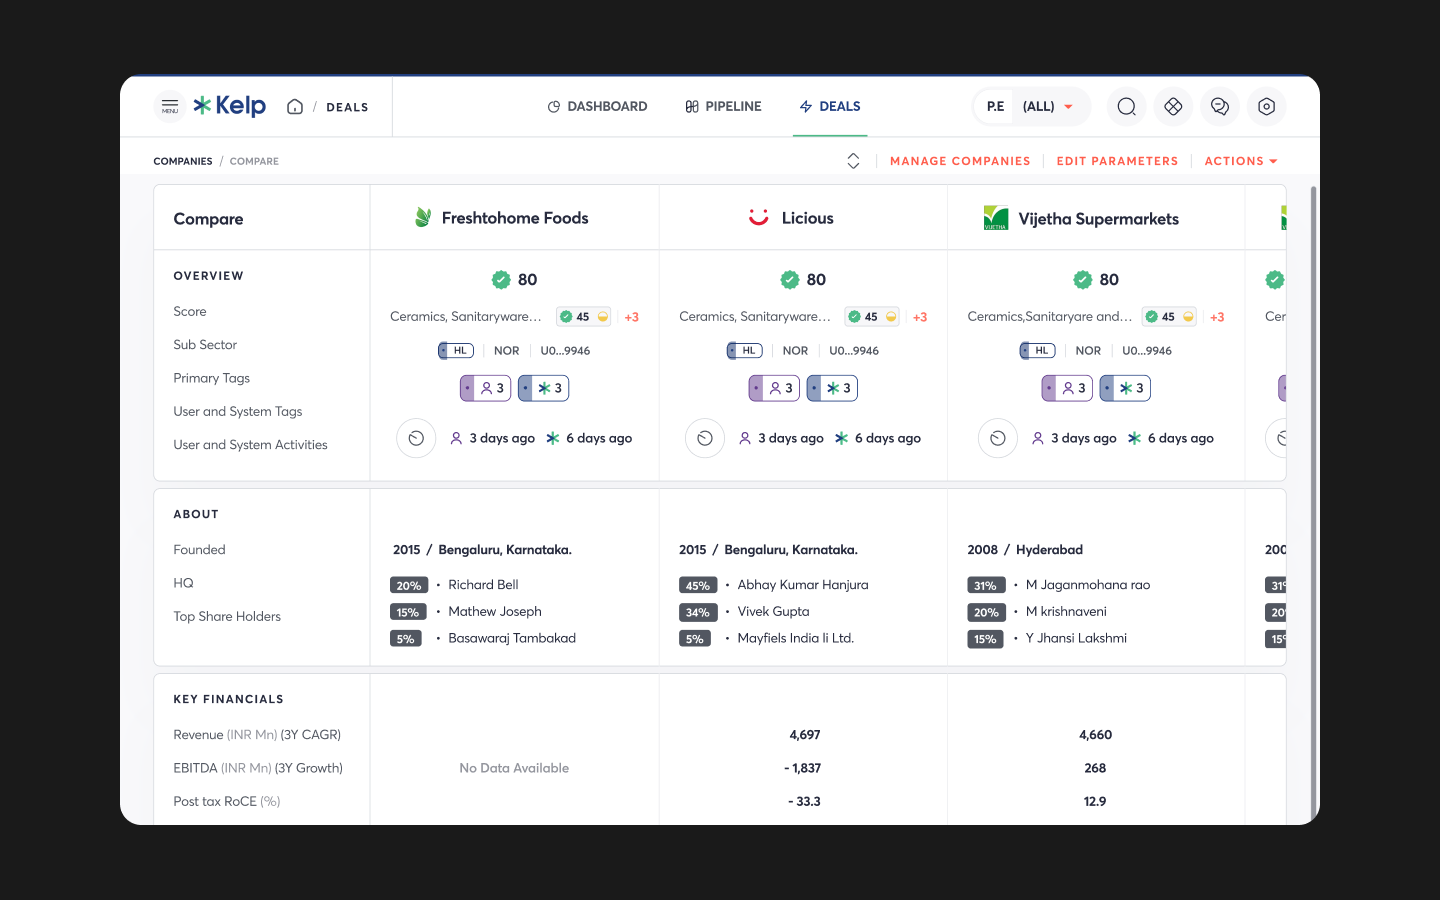Viewport: 1440px width, 900px height.
Task: Click the Vijetha Supermarkets logo
Action: tap(996, 218)
